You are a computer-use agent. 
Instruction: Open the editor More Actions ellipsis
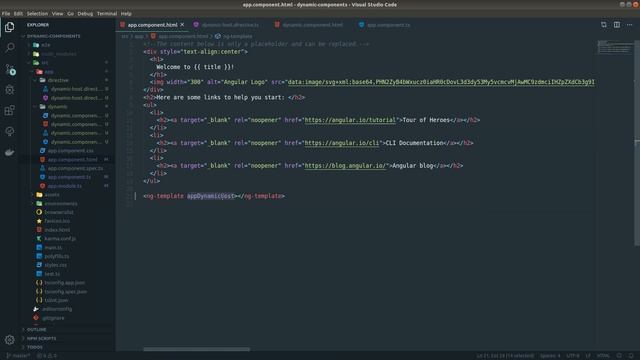point(630,25)
